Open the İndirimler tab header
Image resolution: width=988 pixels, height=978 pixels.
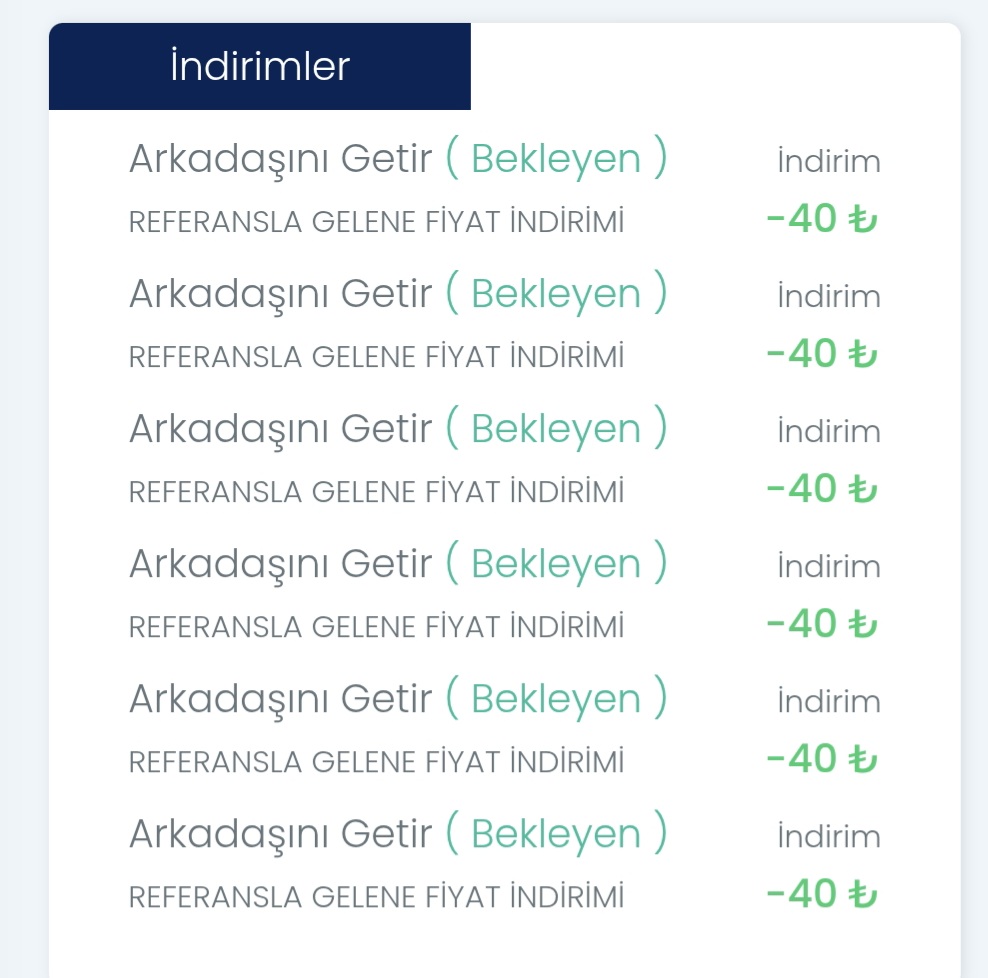(260, 66)
